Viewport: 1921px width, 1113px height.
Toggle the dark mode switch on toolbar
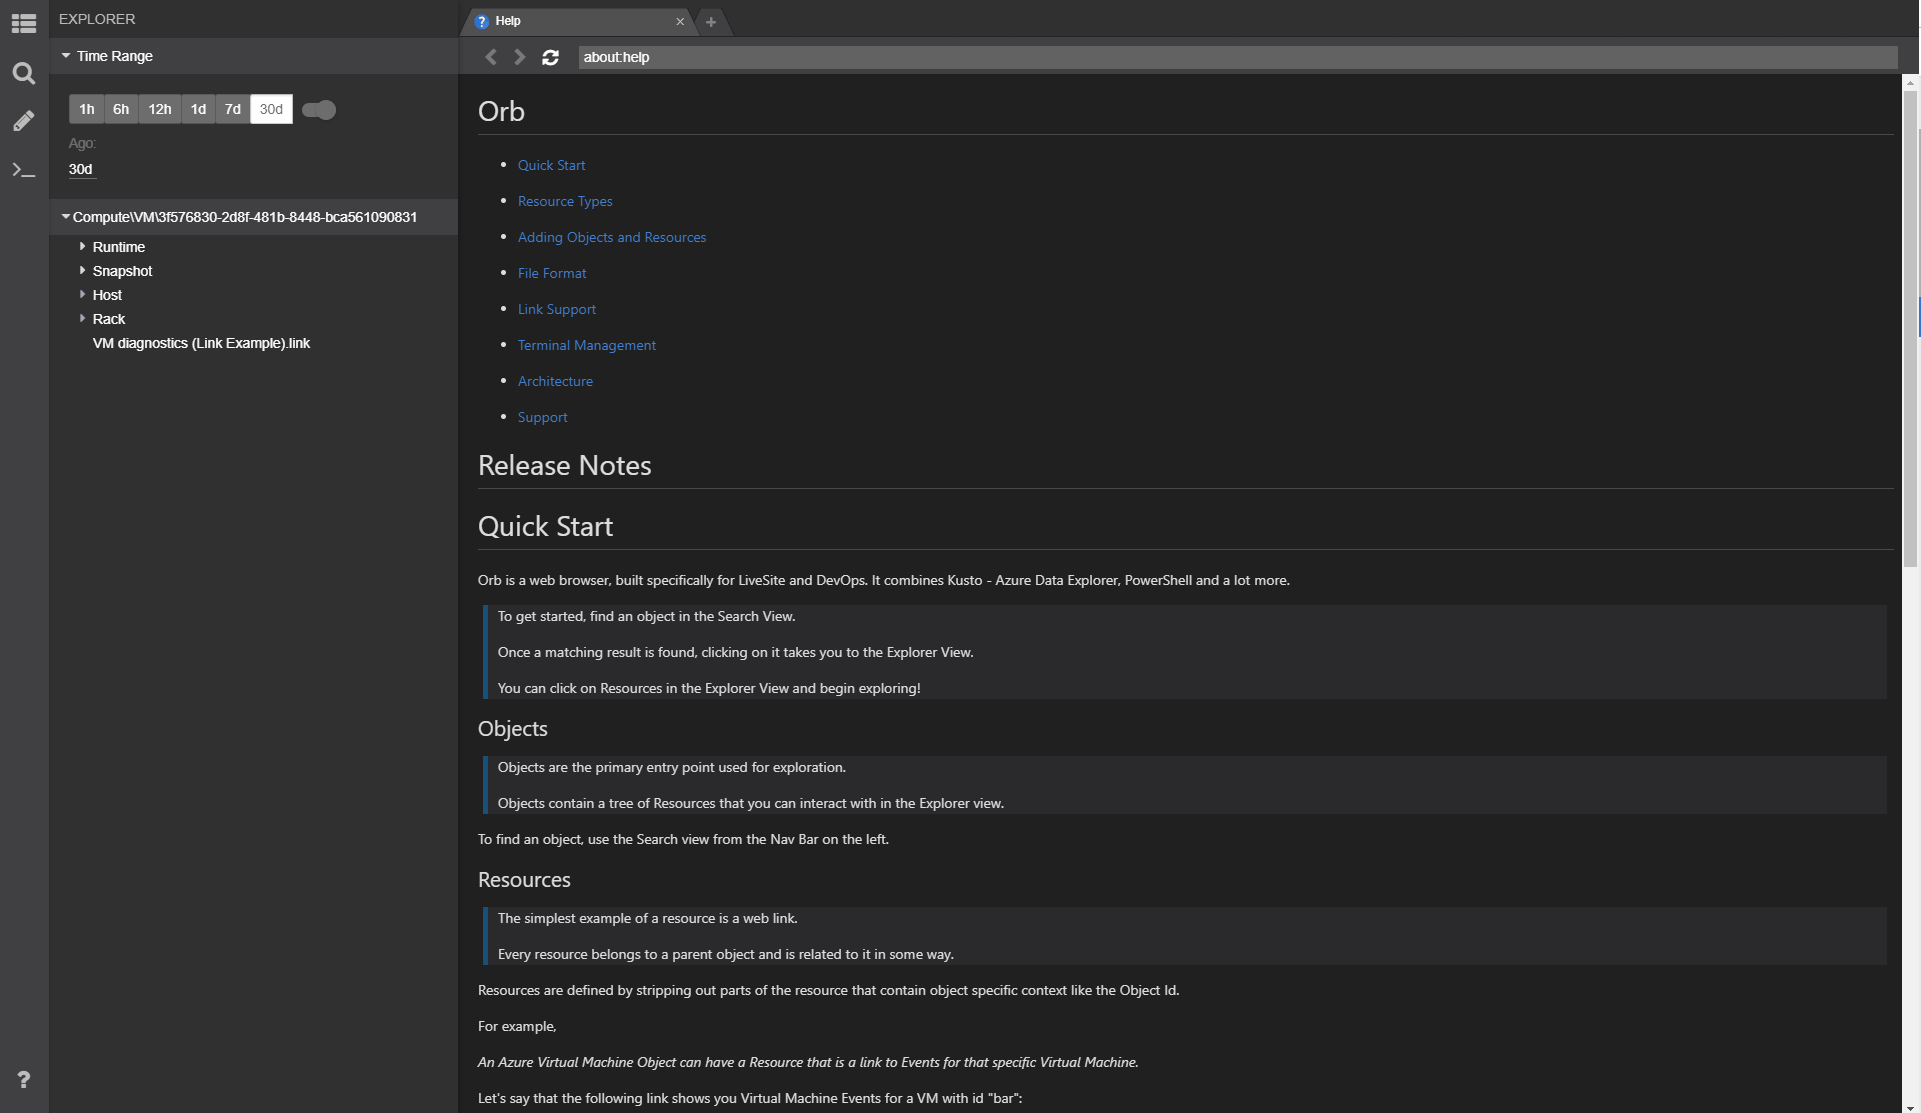(318, 109)
